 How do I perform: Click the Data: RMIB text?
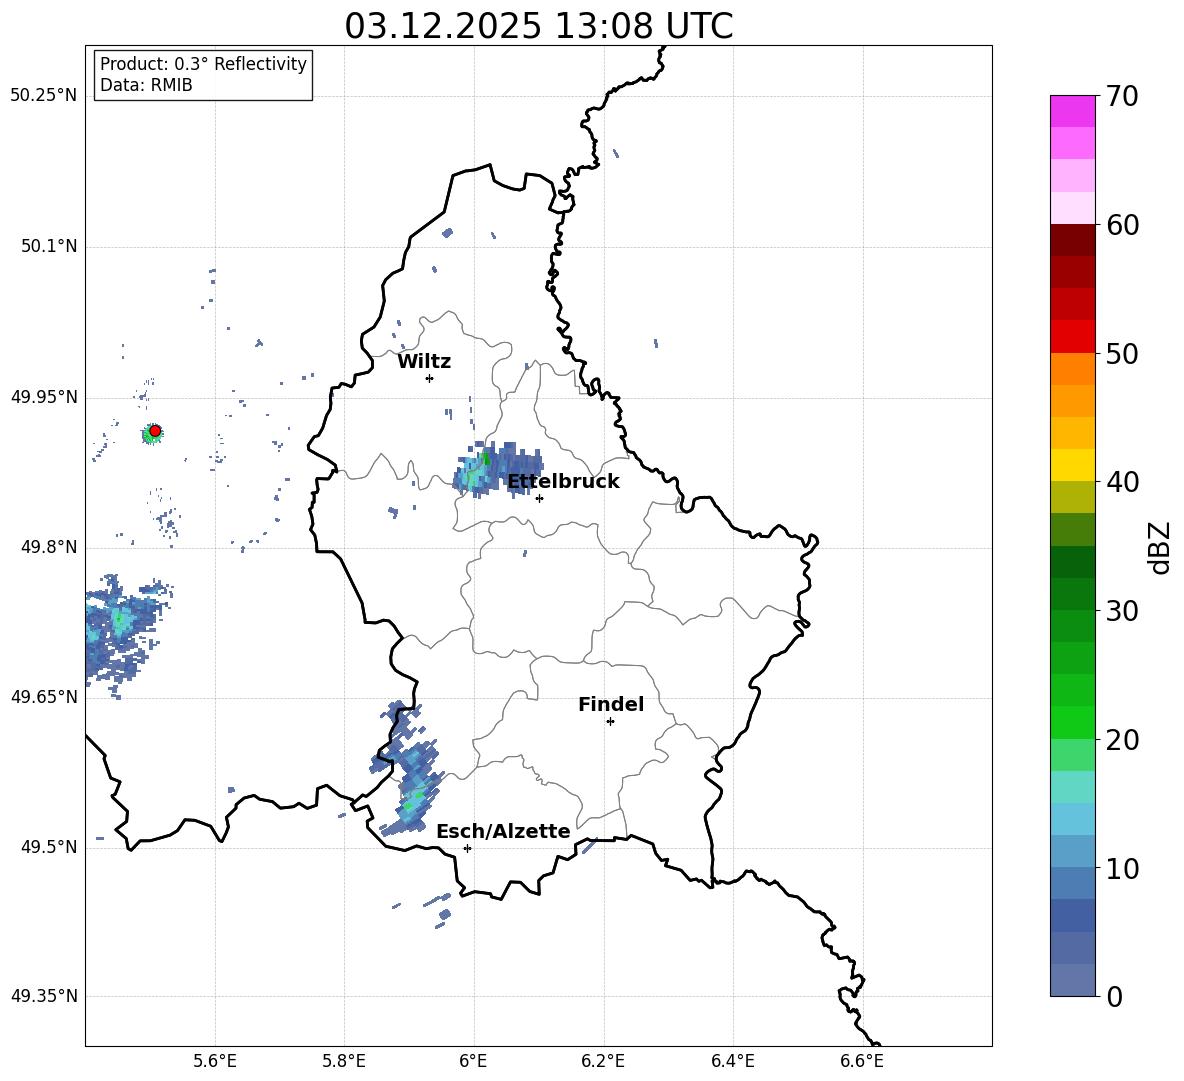tap(146, 85)
